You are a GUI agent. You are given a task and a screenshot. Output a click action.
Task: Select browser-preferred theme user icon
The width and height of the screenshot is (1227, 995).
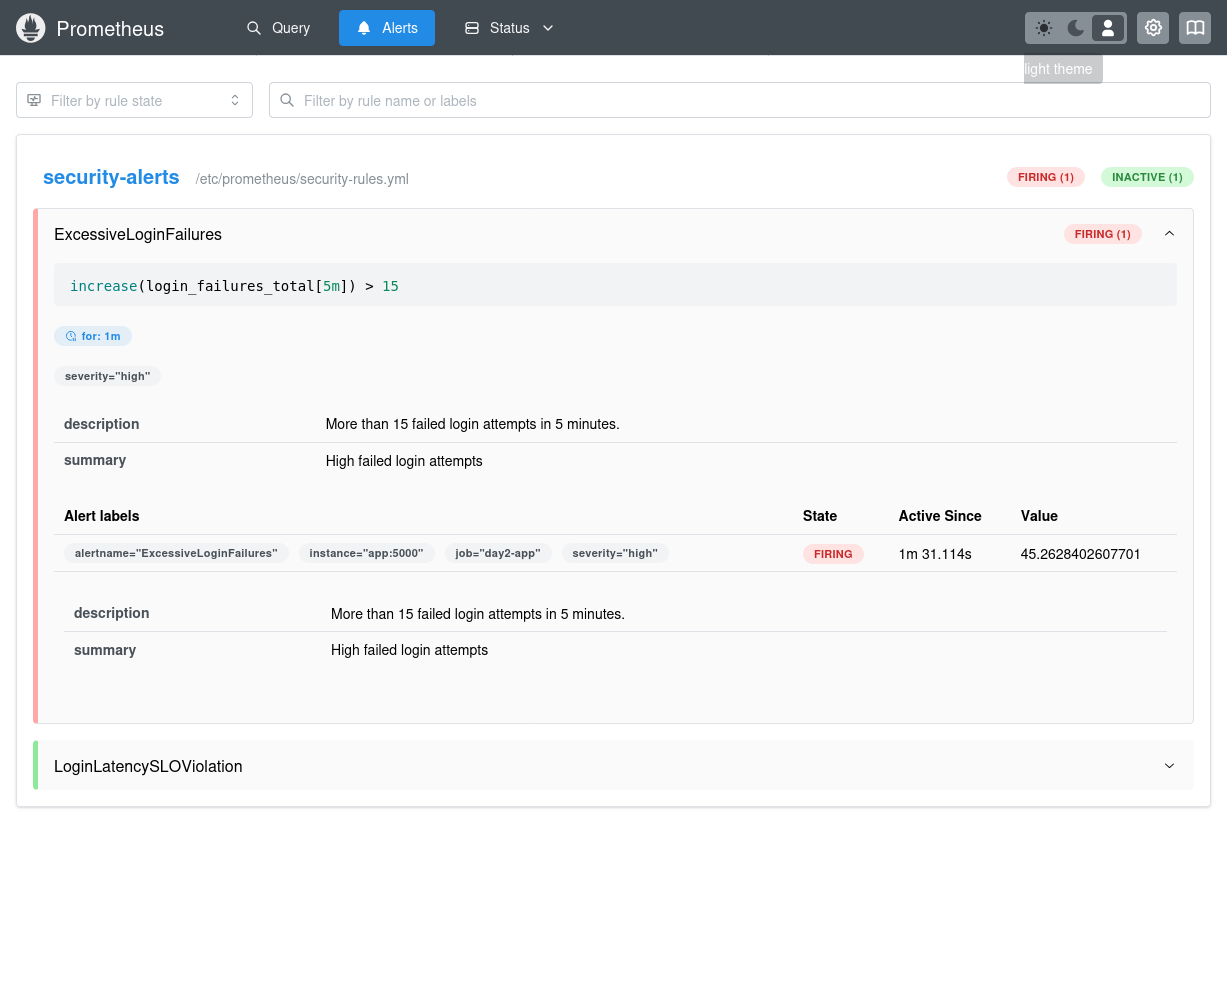click(1108, 28)
